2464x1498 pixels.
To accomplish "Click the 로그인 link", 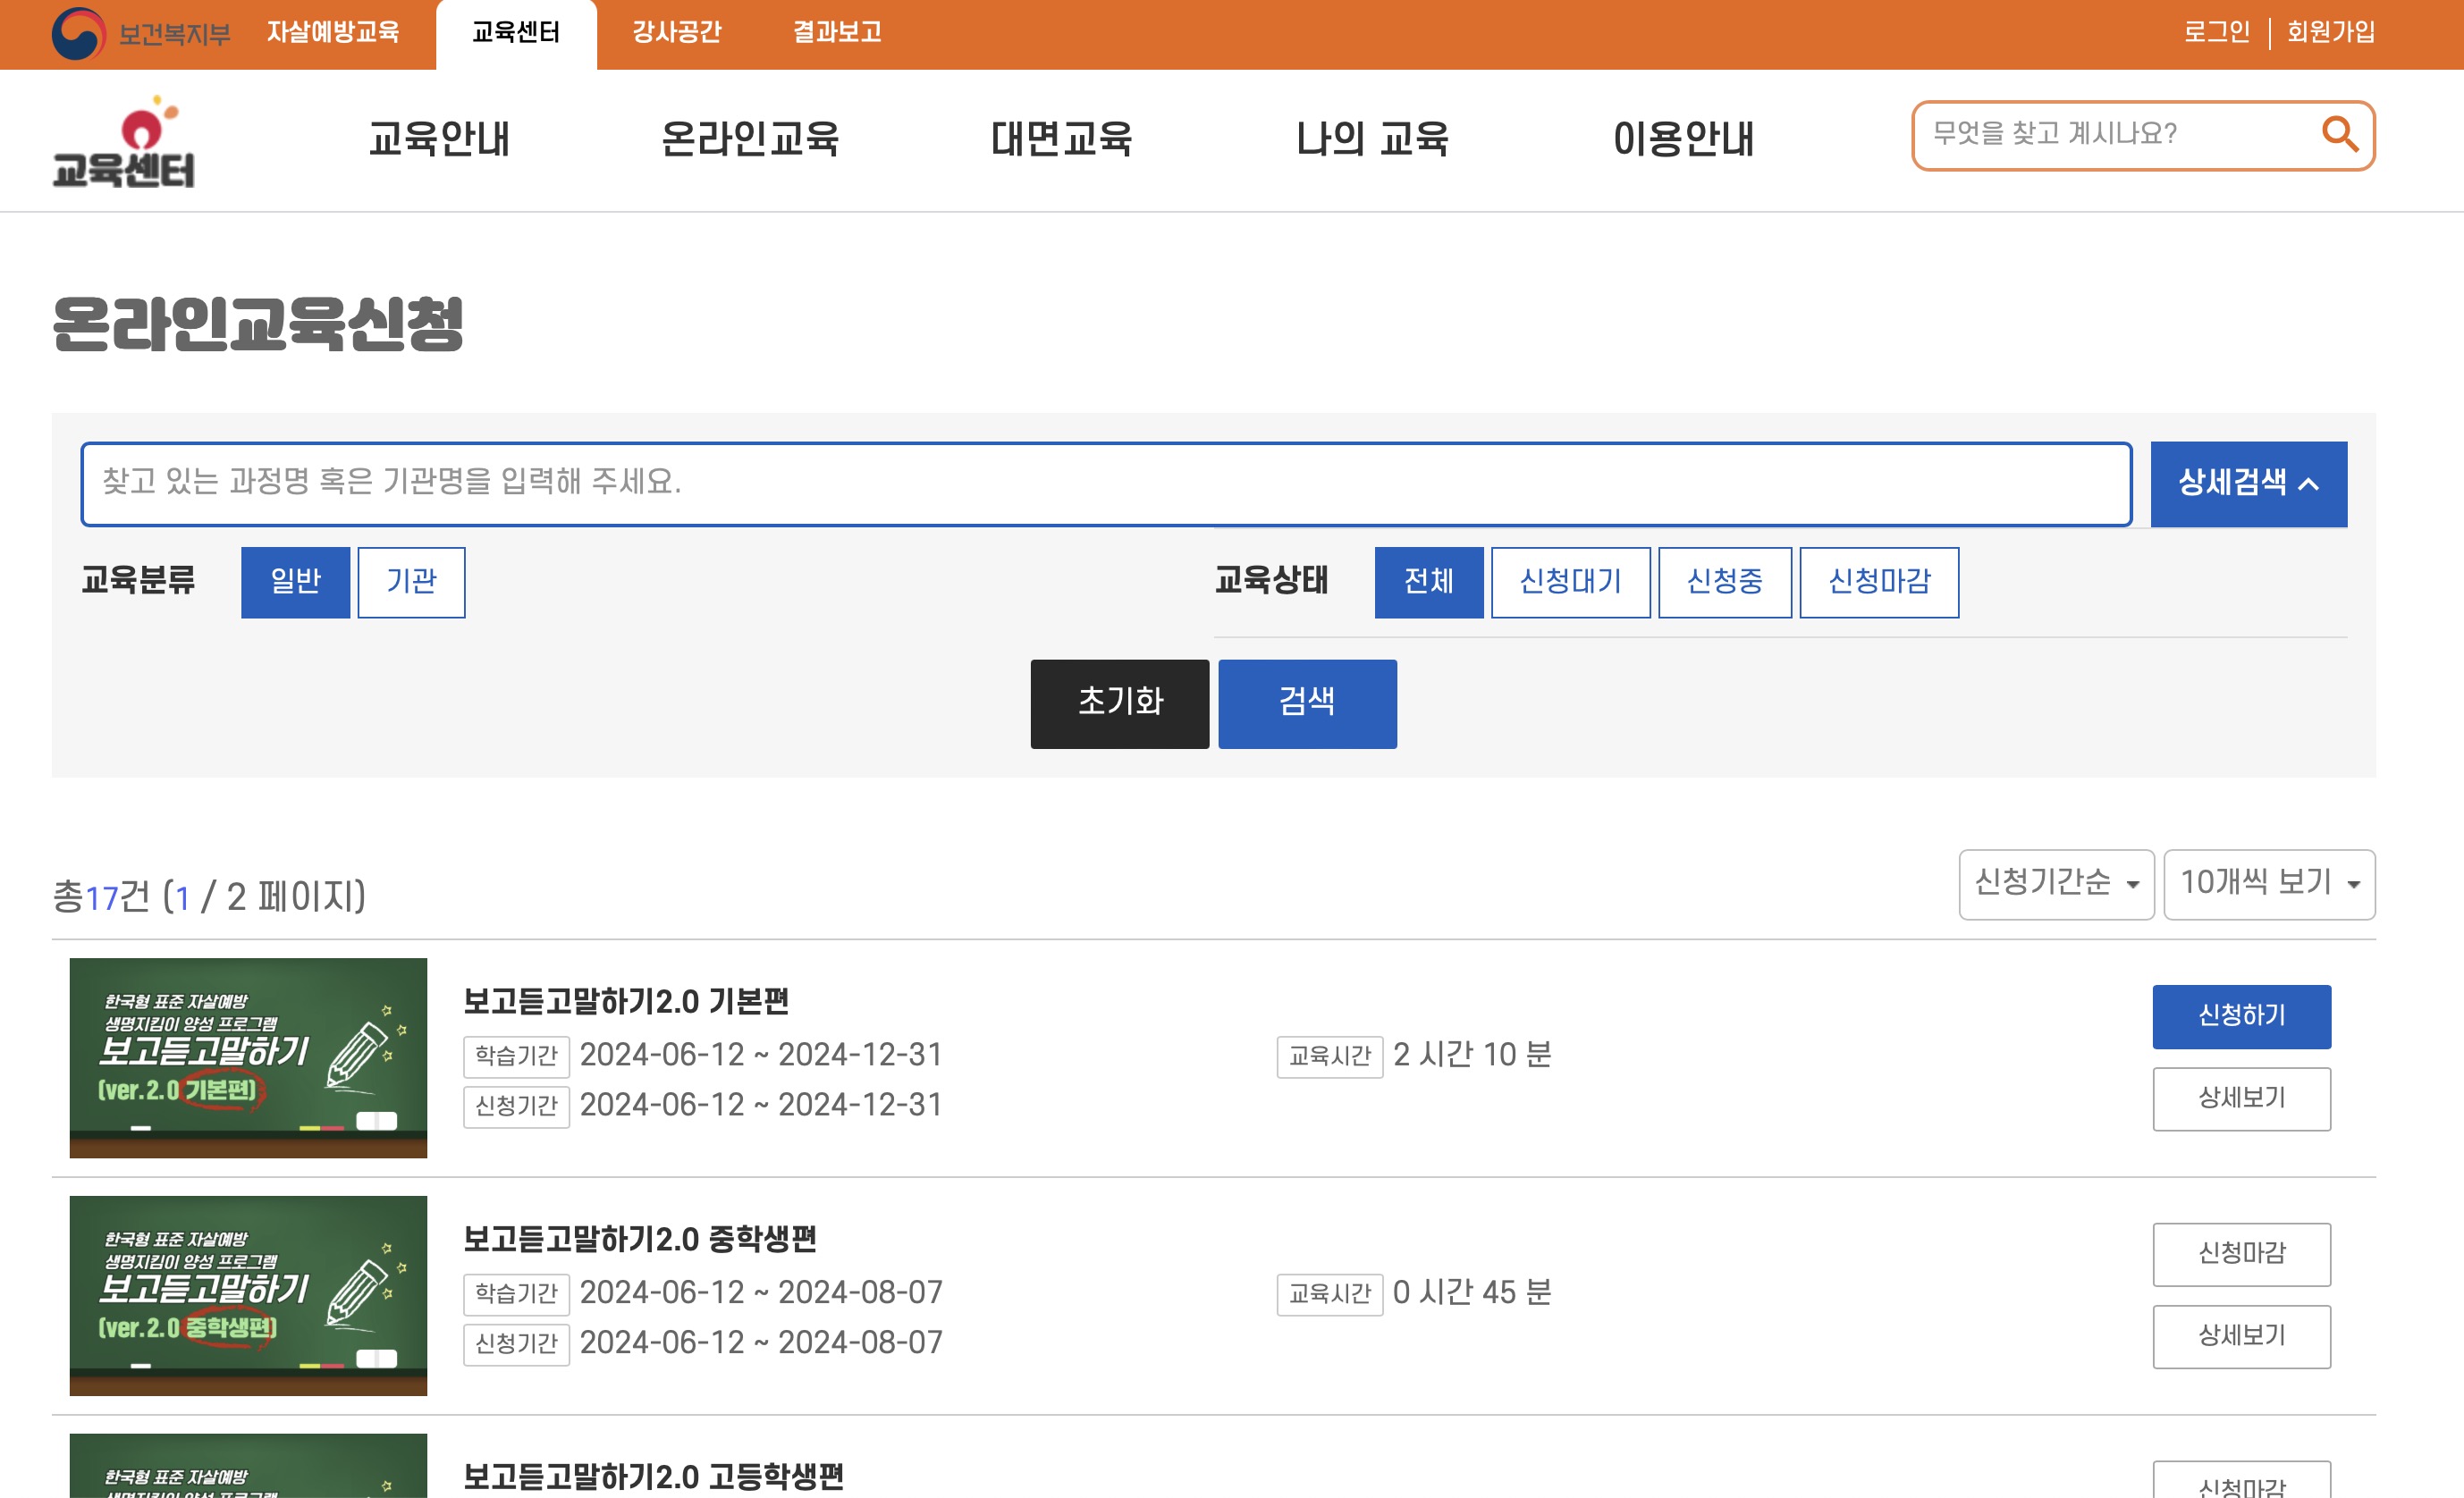I will [2215, 33].
